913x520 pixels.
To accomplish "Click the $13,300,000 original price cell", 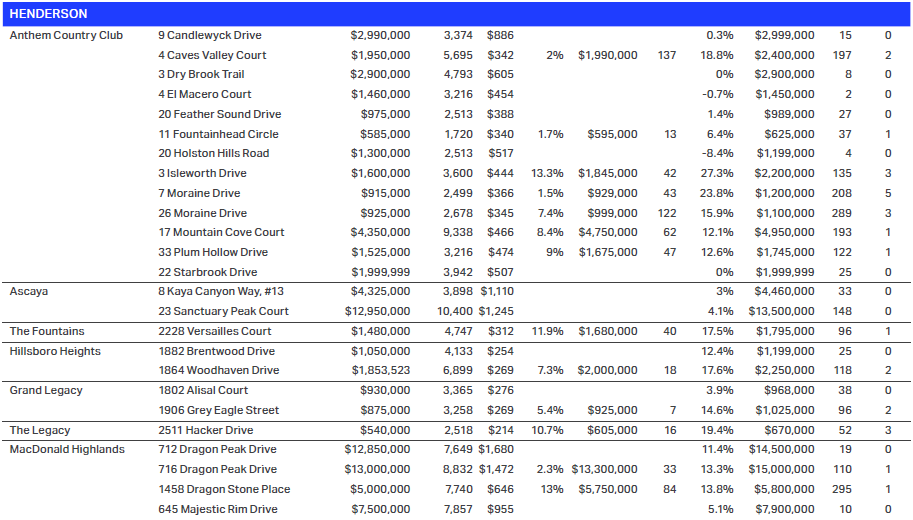I will 604,469.
